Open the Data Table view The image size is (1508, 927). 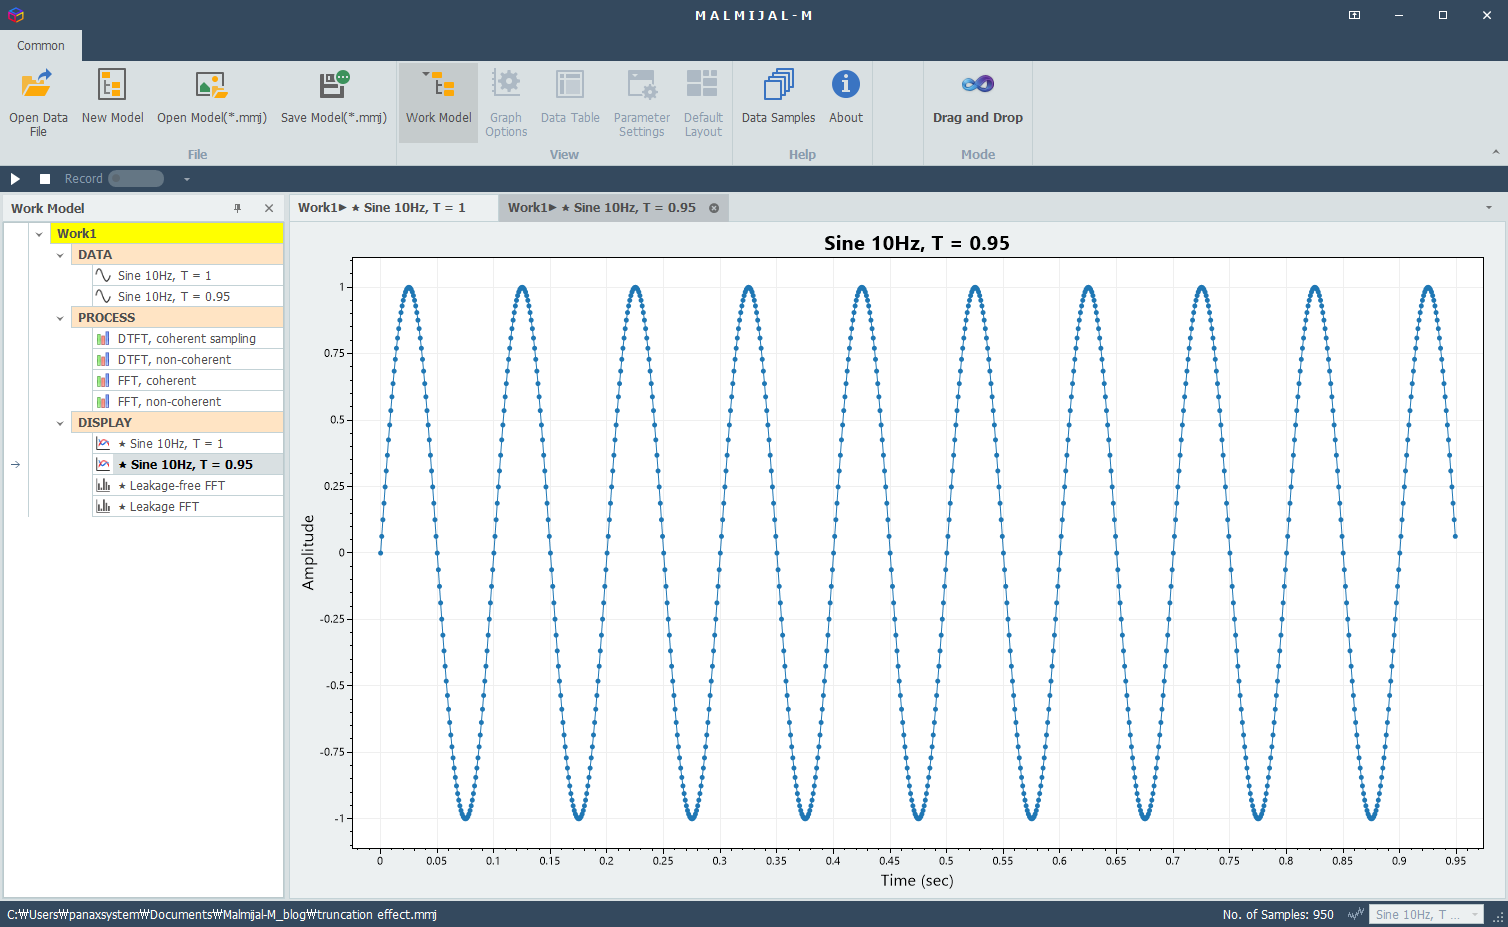[x=570, y=98]
